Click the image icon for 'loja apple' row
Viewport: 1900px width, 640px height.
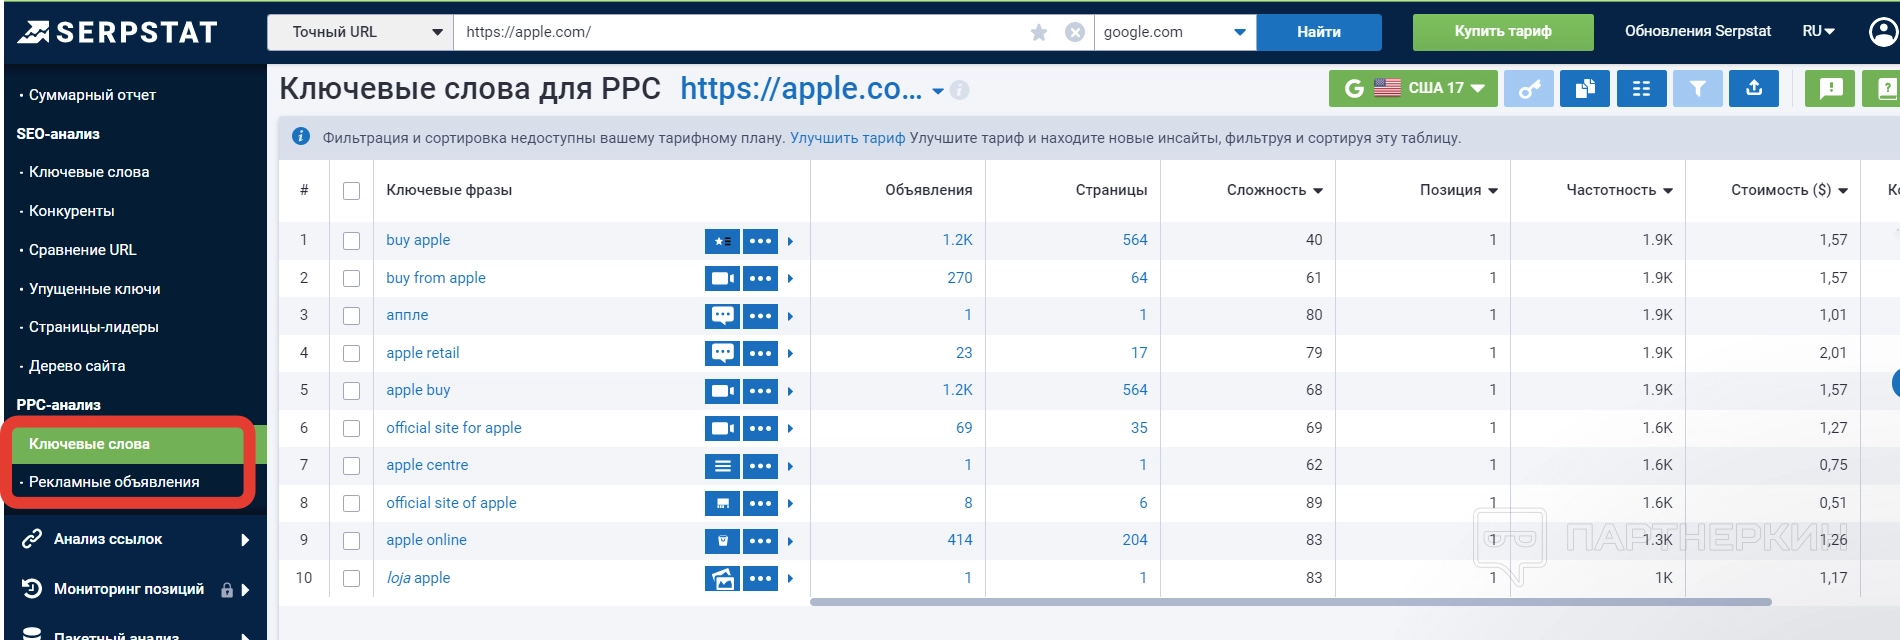722,578
